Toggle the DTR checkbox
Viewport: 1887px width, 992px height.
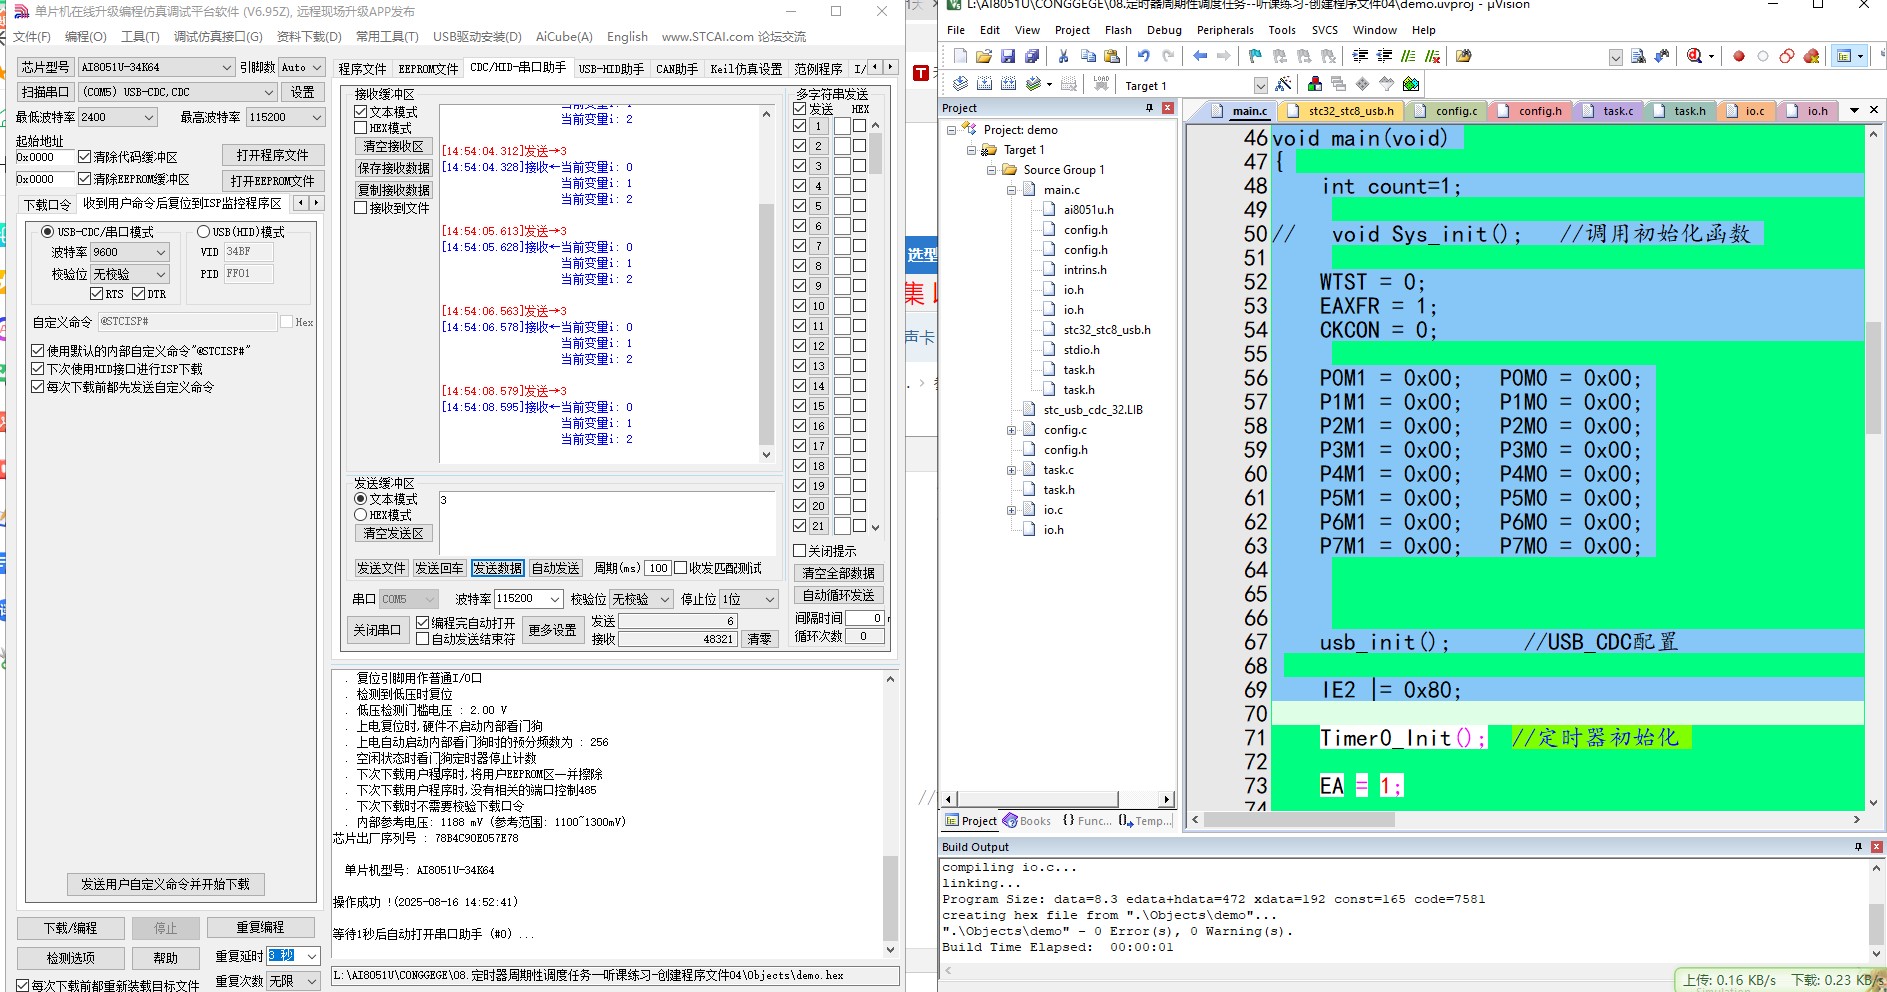139,294
